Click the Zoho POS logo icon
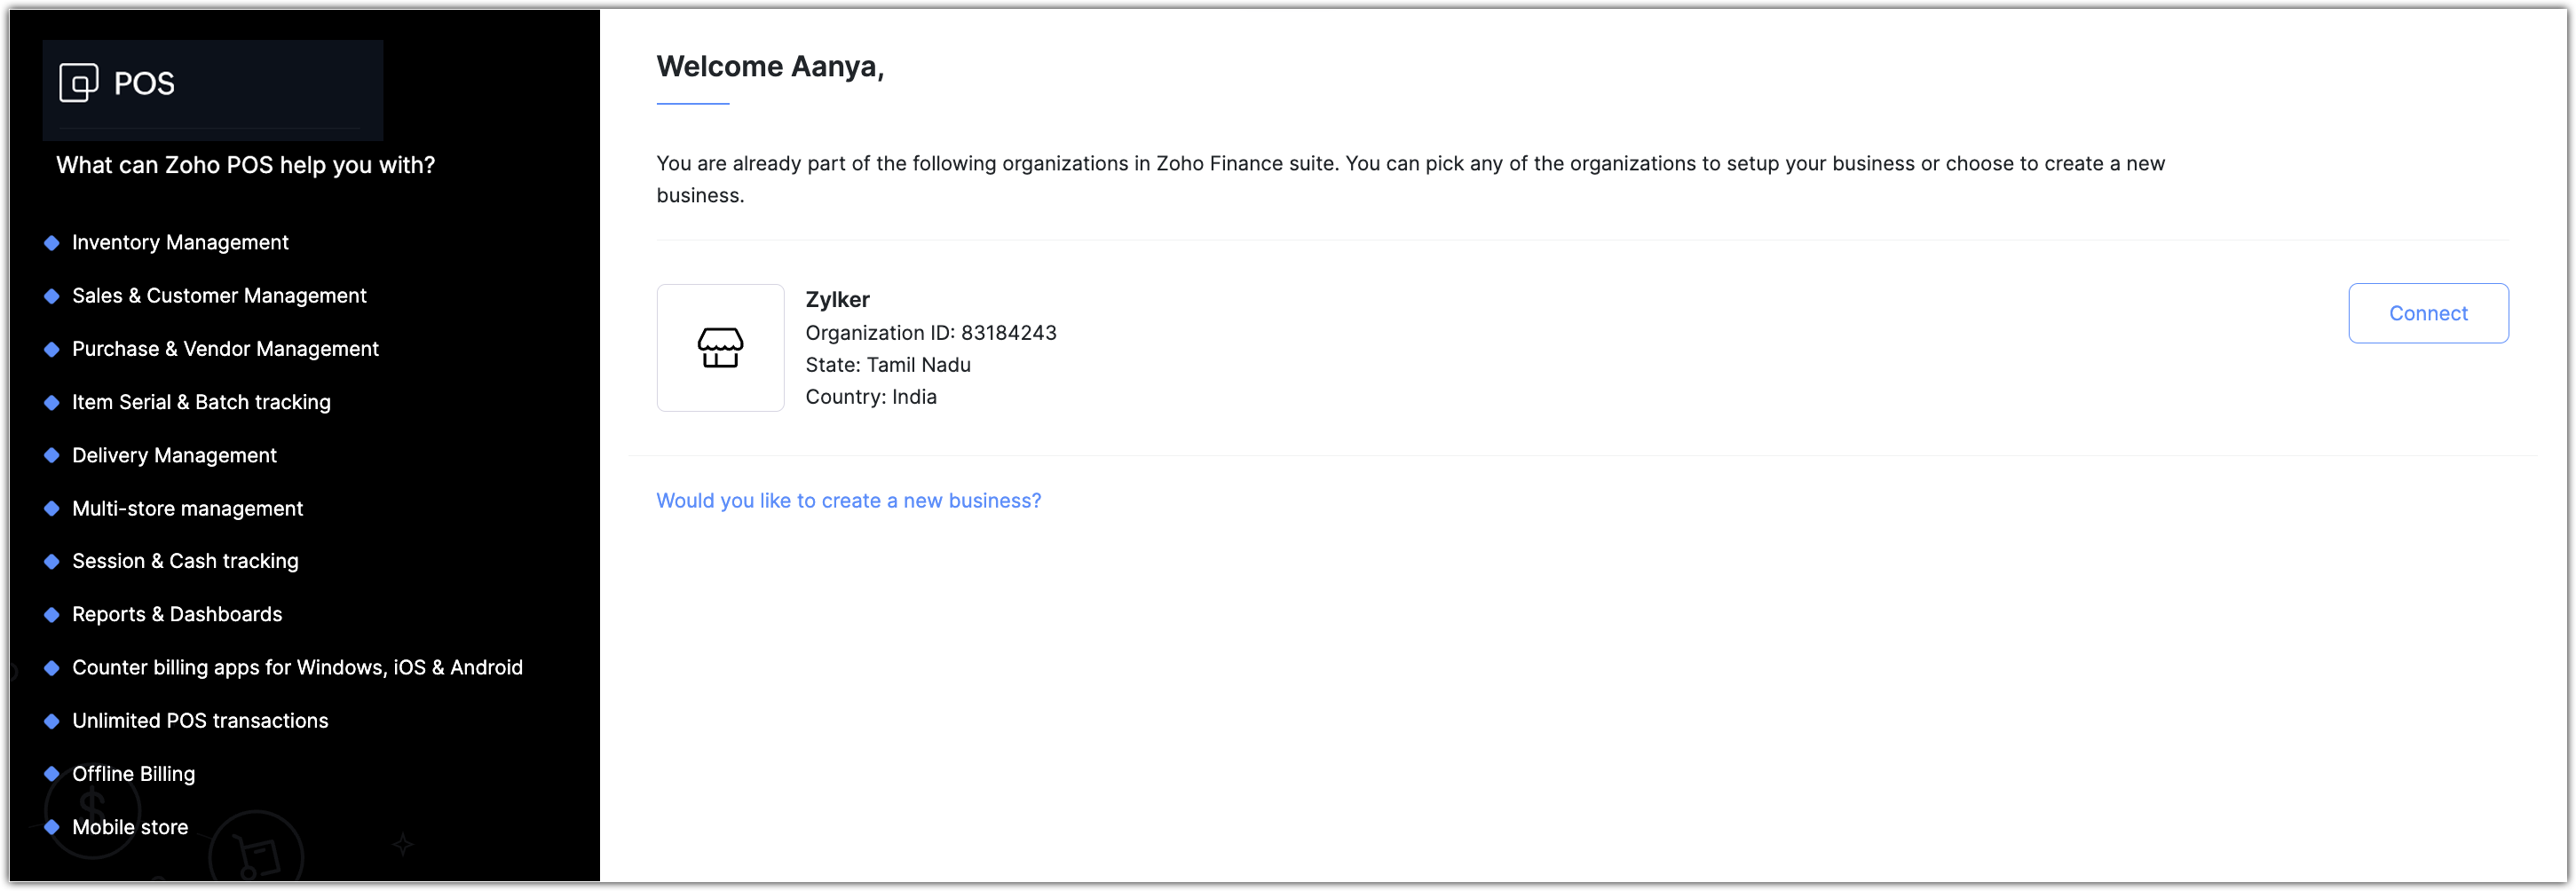Viewport: 2576px width, 891px height. point(79,83)
